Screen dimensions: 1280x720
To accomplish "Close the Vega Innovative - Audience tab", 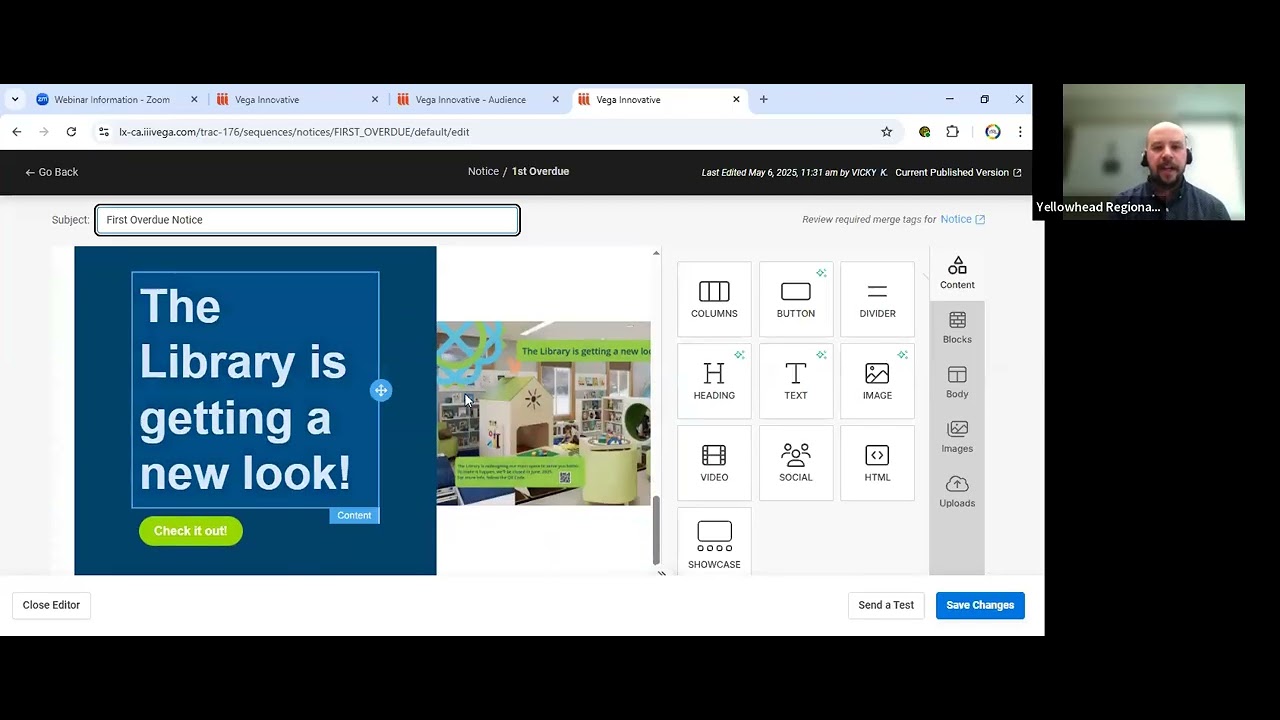I will click(x=555, y=100).
